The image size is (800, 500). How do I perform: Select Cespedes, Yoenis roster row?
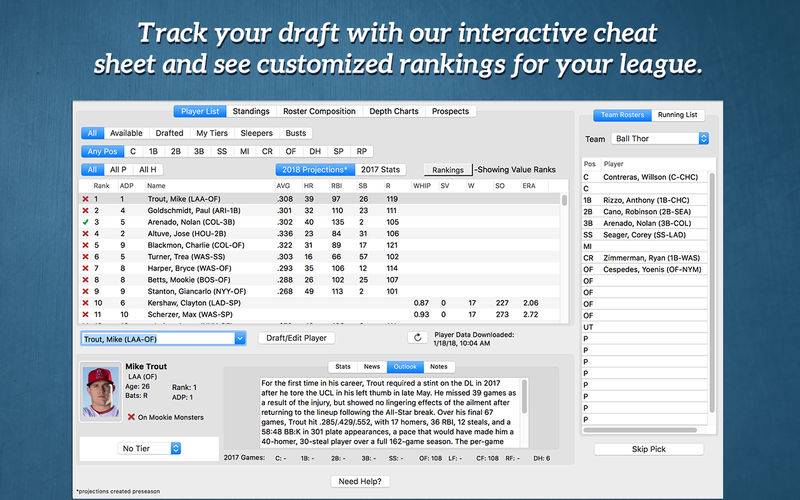click(645, 269)
